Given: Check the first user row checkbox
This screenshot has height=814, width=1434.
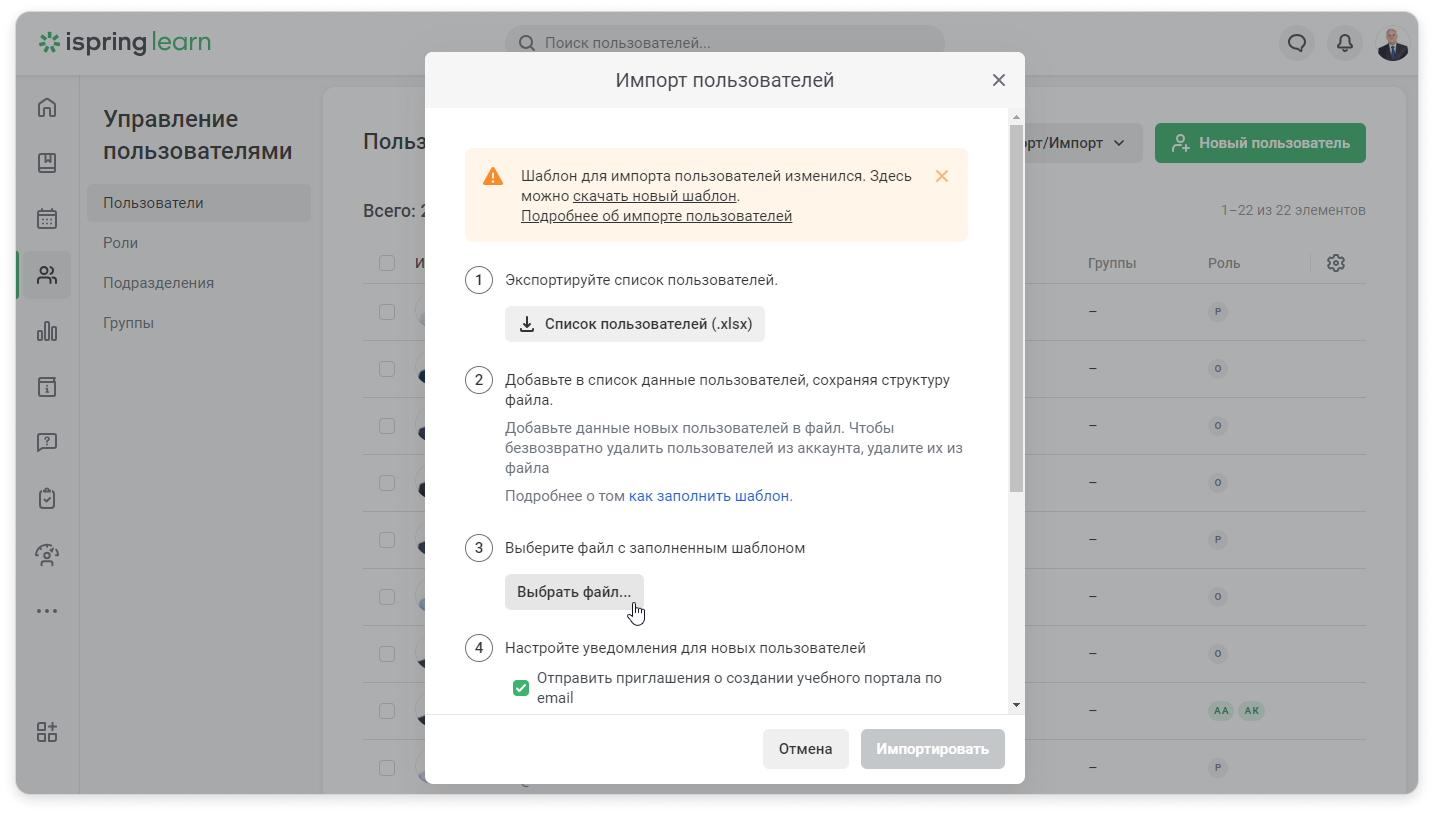Looking at the screenshot, I should 387,312.
